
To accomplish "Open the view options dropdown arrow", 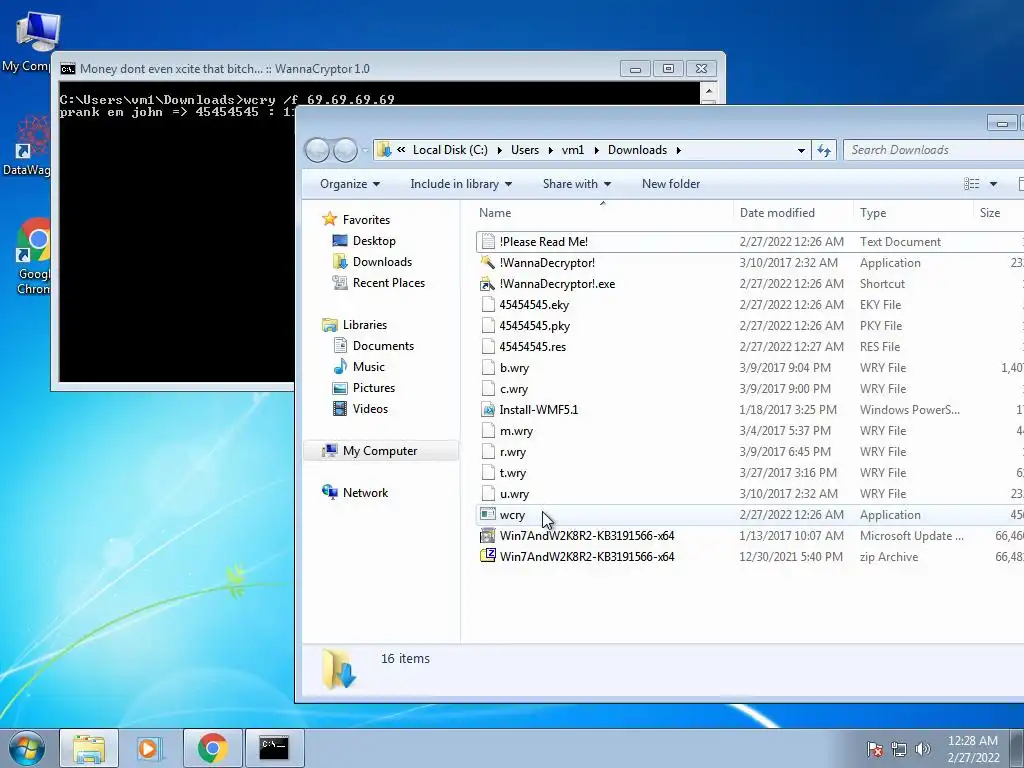I will 993,184.
